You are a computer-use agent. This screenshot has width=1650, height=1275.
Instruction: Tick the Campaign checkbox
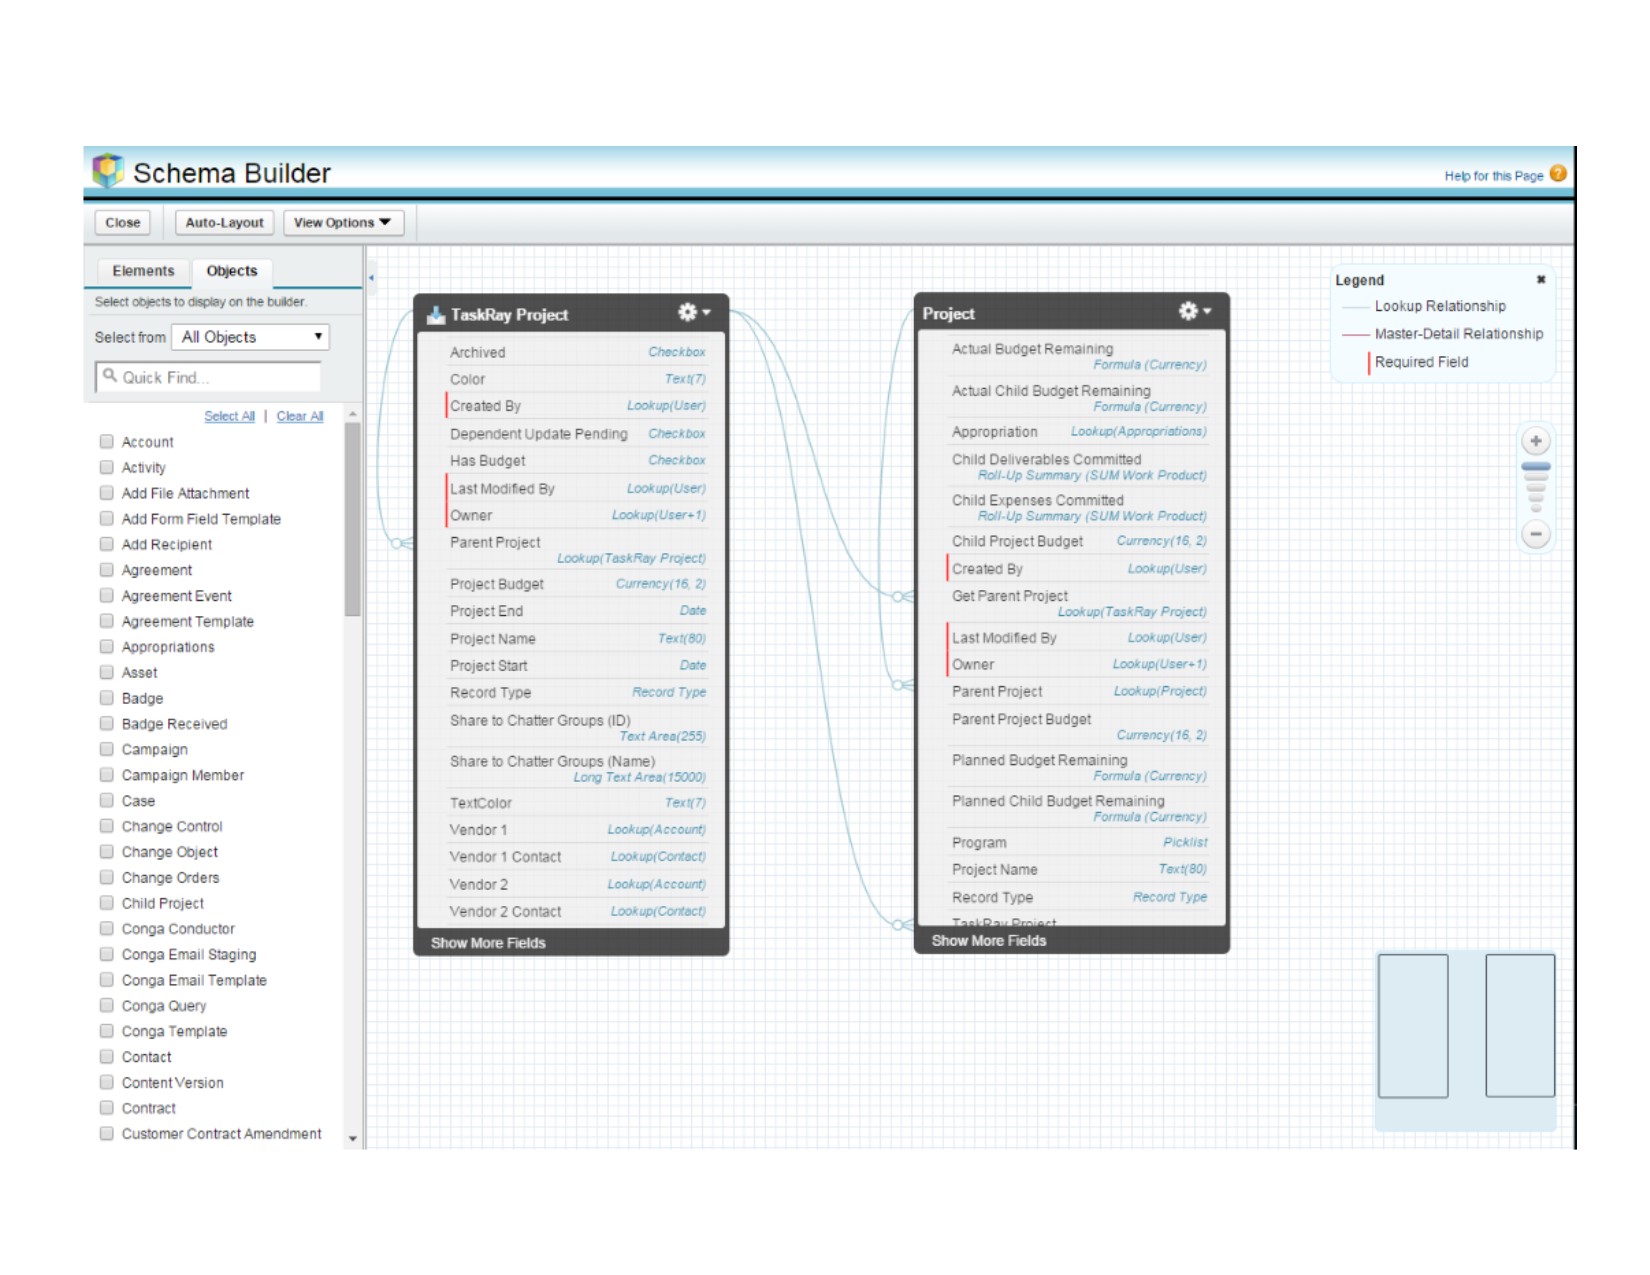(106, 749)
